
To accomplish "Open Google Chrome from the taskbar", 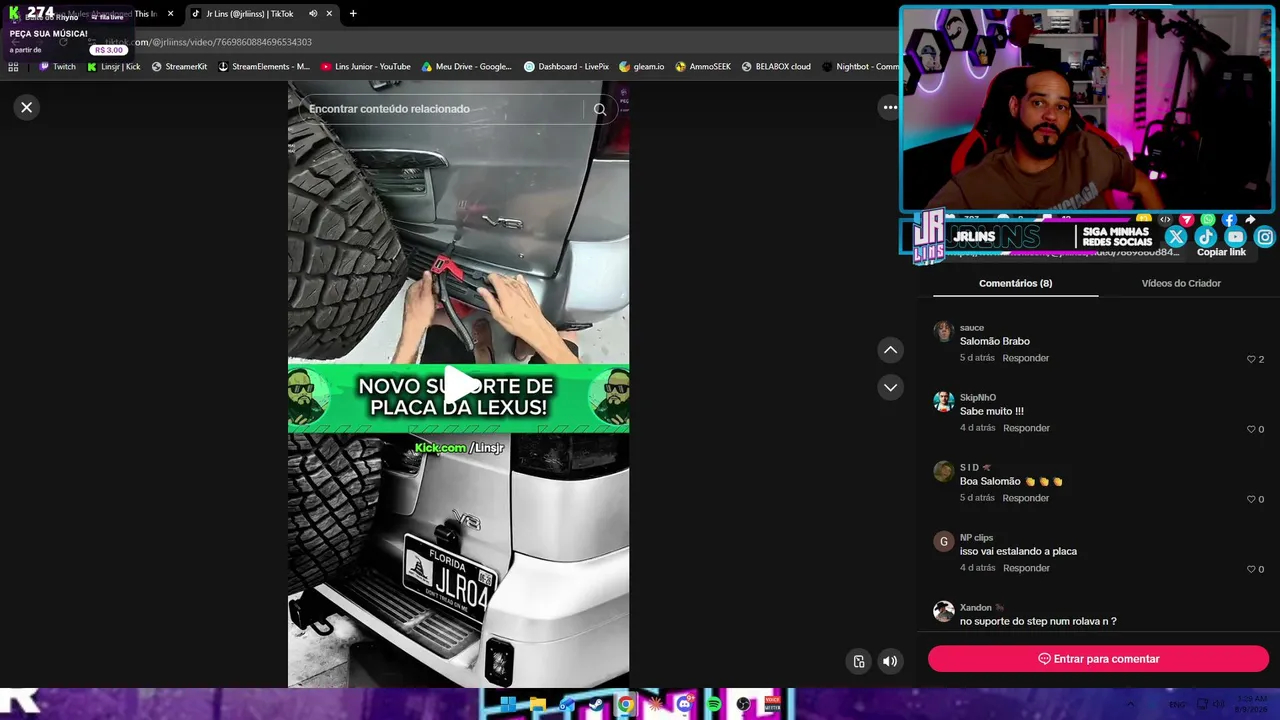I will click(x=626, y=705).
